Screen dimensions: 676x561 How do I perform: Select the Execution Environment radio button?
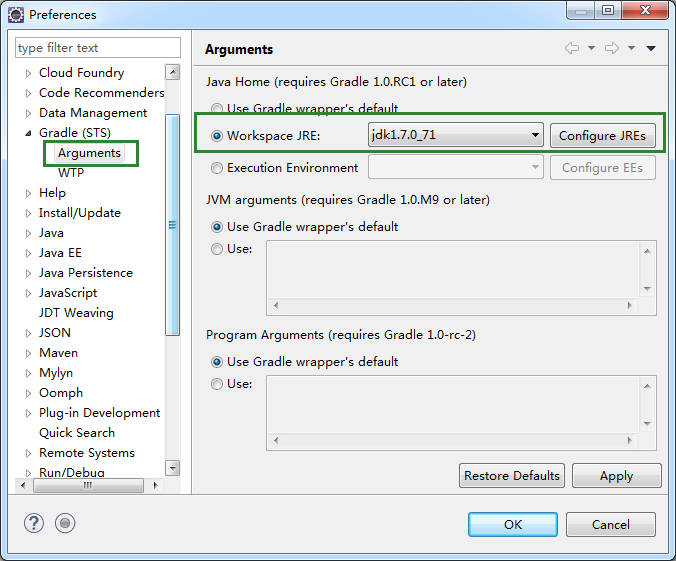[217, 168]
